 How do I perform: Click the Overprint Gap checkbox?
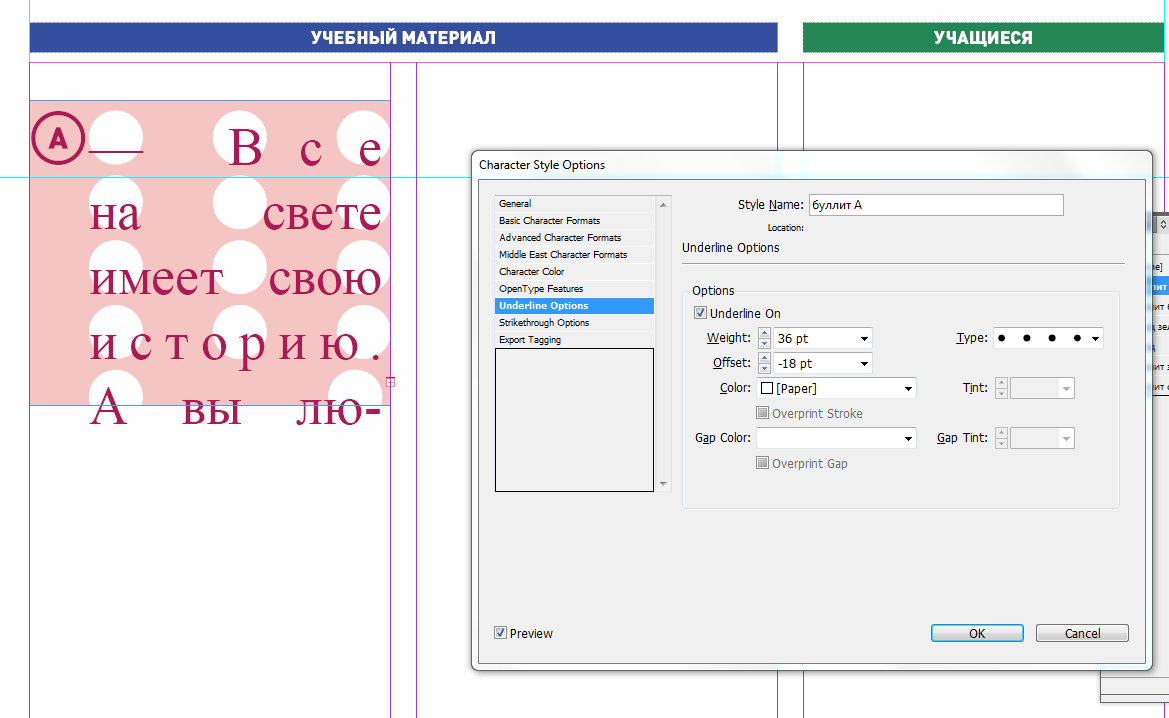coord(762,463)
